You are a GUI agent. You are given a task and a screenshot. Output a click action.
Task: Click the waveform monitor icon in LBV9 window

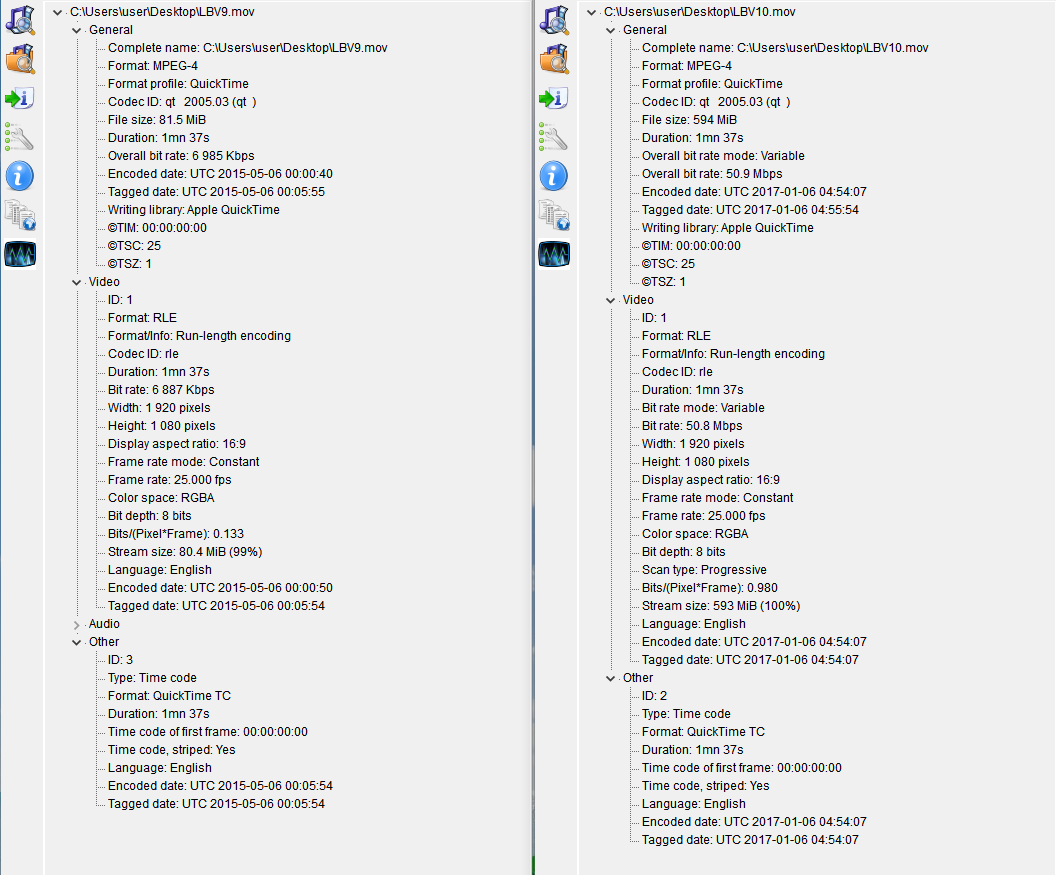coord(20,255)
